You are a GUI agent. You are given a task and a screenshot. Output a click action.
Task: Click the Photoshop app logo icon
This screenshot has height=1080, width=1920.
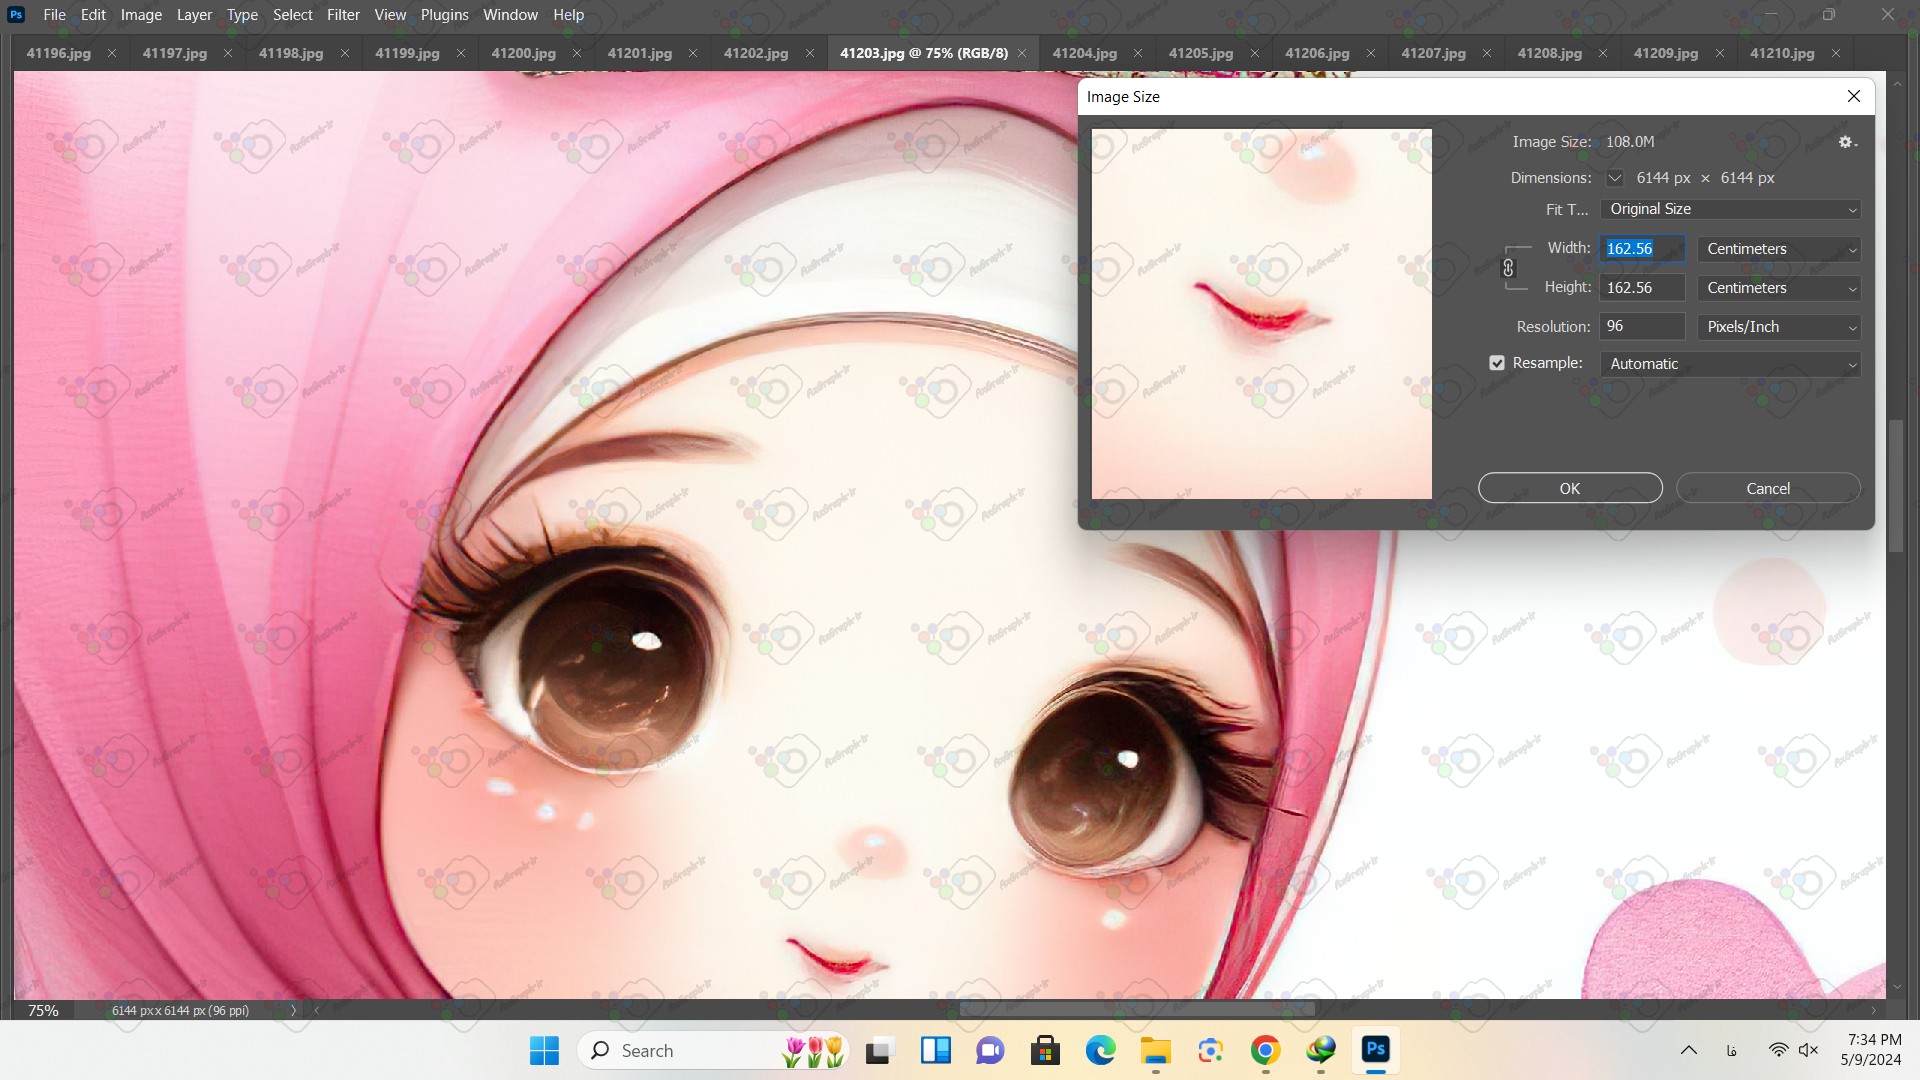[x=16, y=14]
